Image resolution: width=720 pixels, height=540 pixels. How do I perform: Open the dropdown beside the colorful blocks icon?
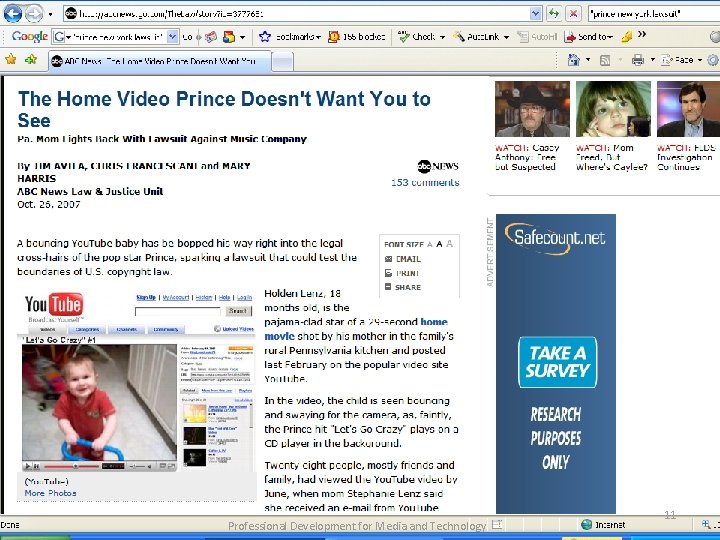click(x=242, y=37)
